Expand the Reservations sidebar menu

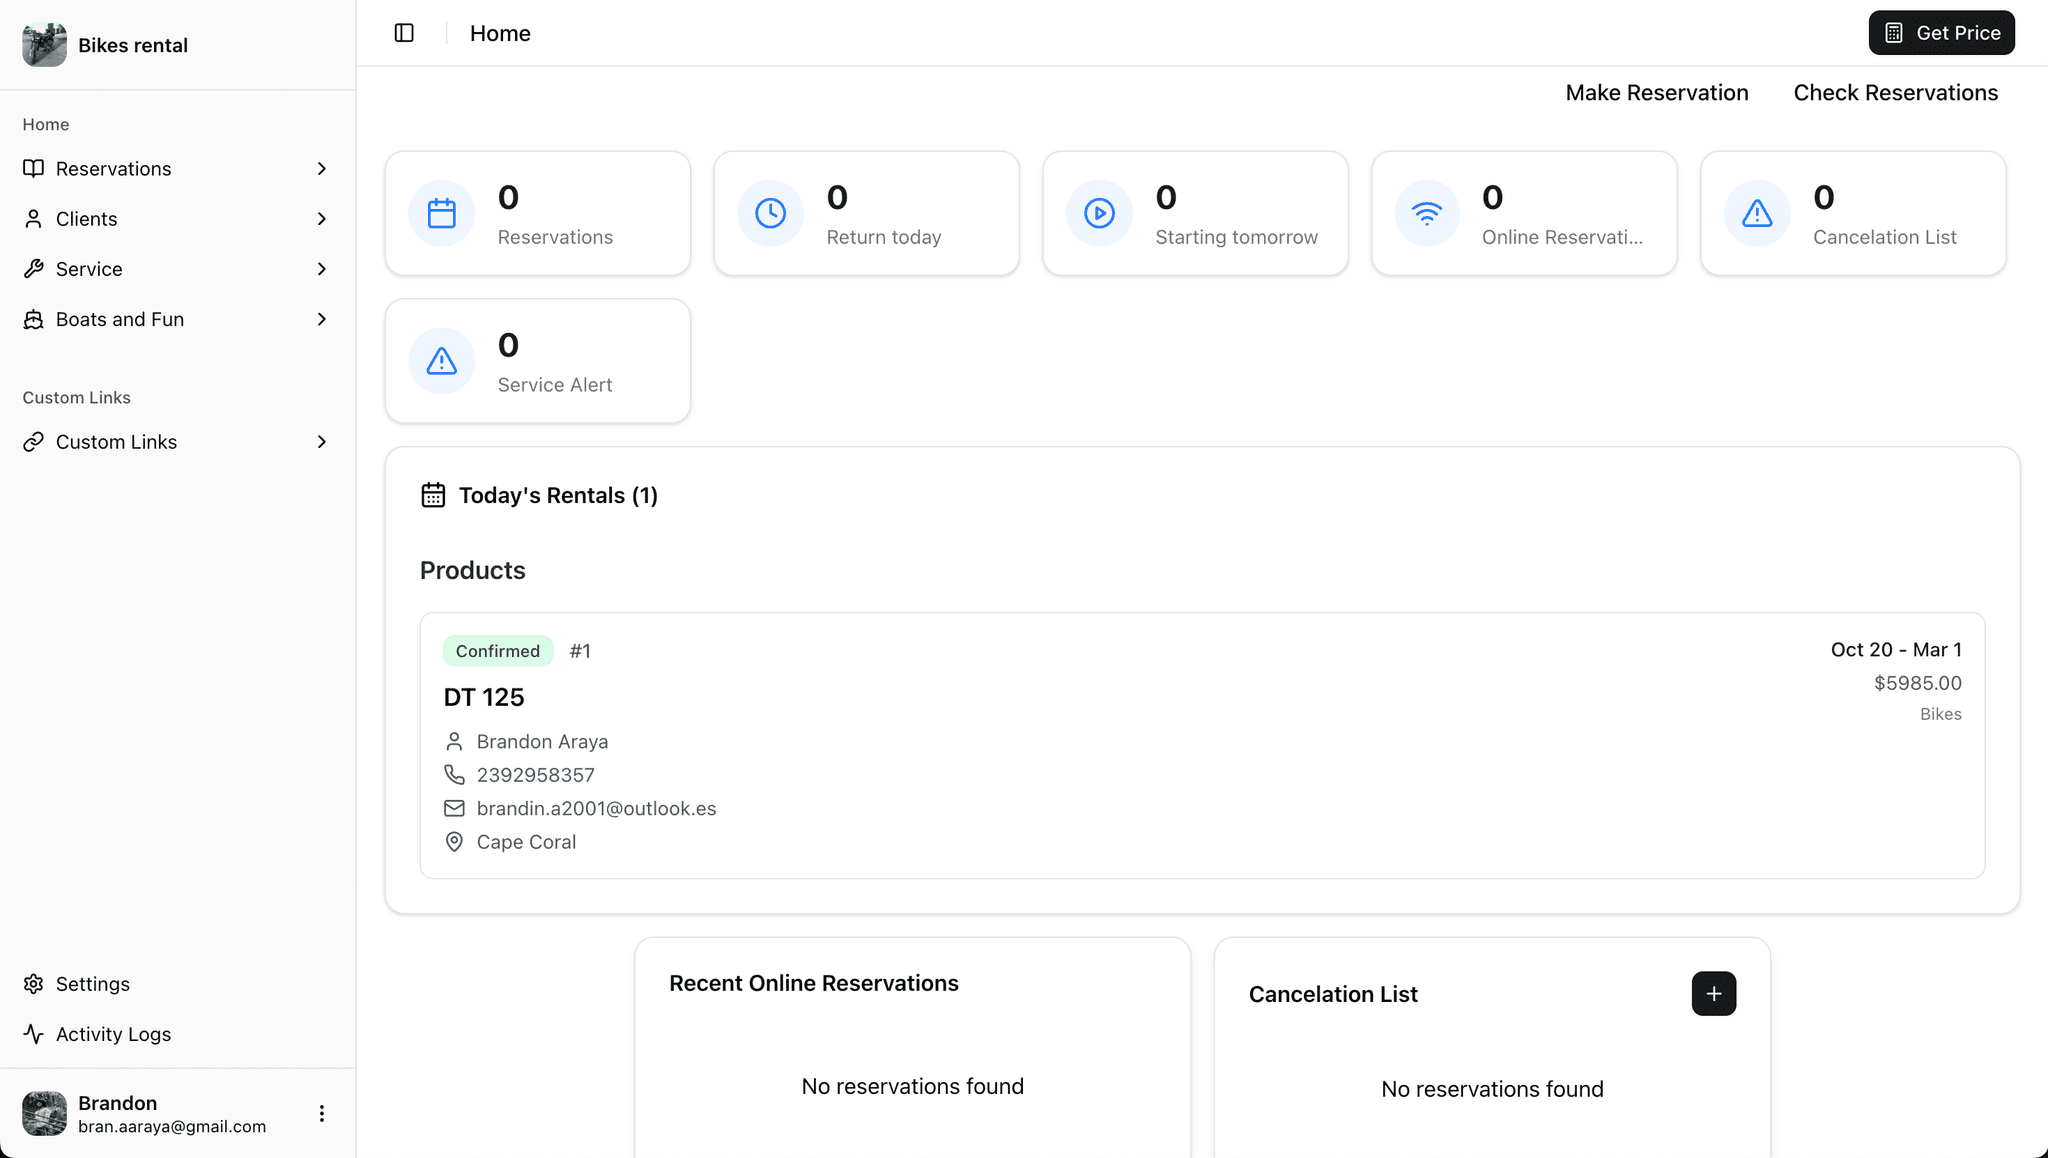click(177, 169)
